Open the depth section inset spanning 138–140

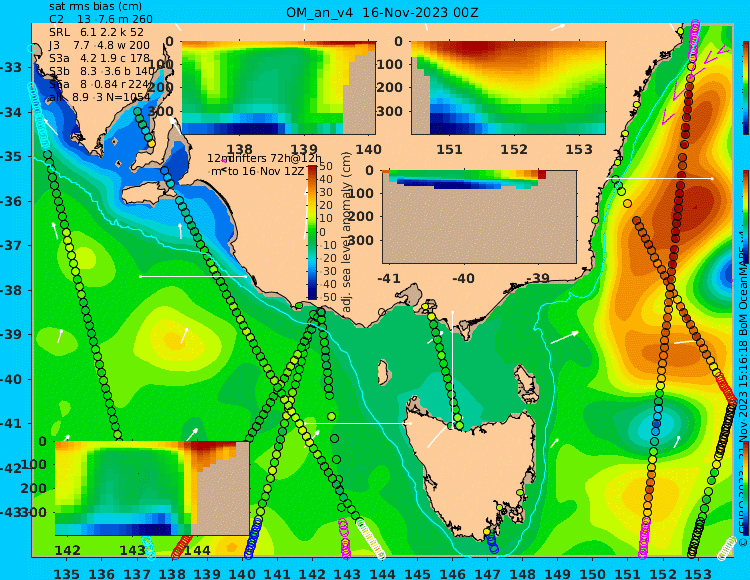click(x=278, y=88)
